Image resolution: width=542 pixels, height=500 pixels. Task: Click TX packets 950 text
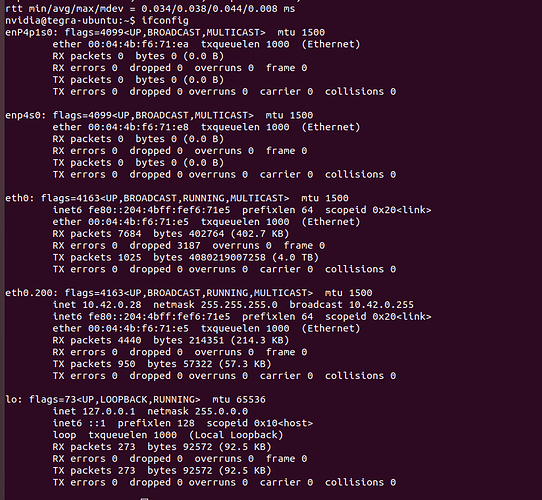coord(94,364)
